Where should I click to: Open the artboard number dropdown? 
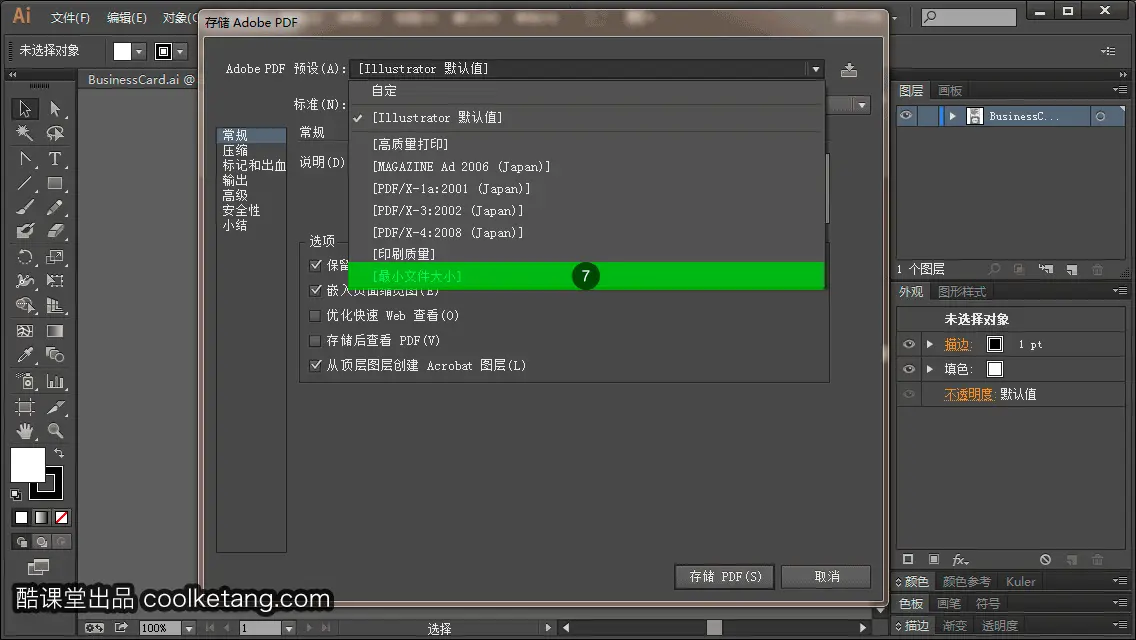(x=288, y=628)
